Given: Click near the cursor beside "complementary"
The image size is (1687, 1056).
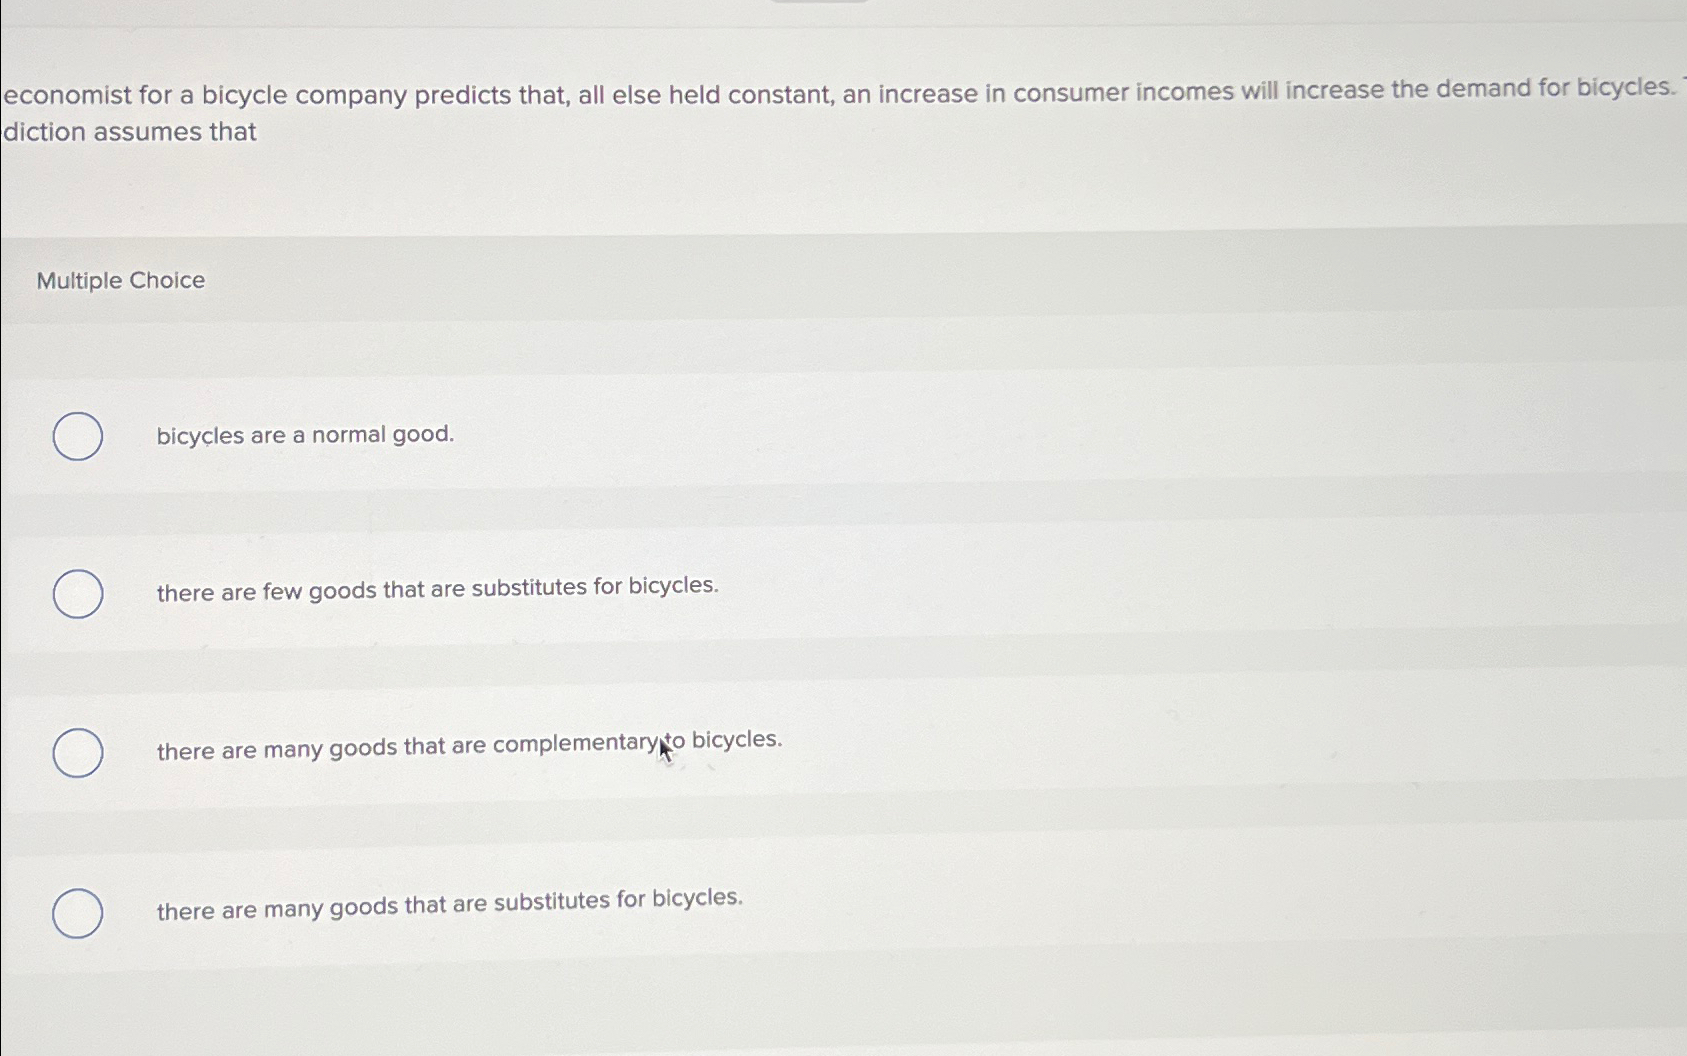Looking at the screenshot, I should [x=662, y=747].
